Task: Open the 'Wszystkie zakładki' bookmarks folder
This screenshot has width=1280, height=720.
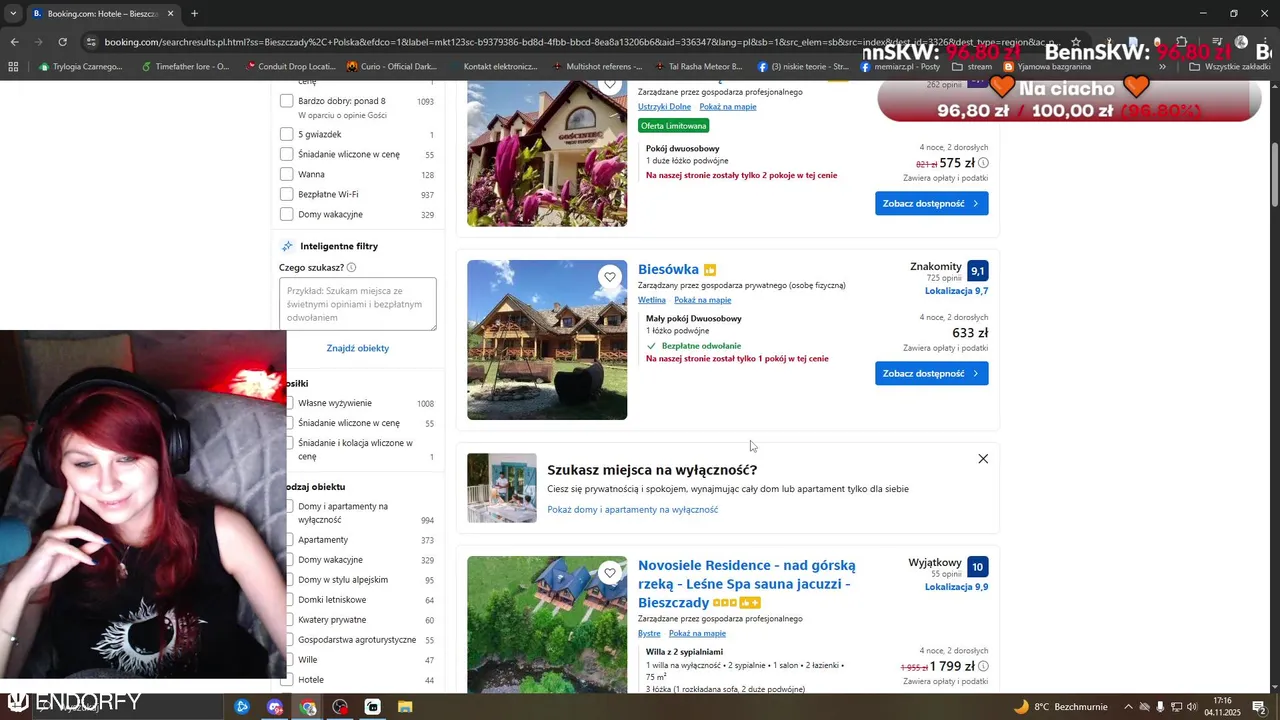Action: [x=1229, y=67]
